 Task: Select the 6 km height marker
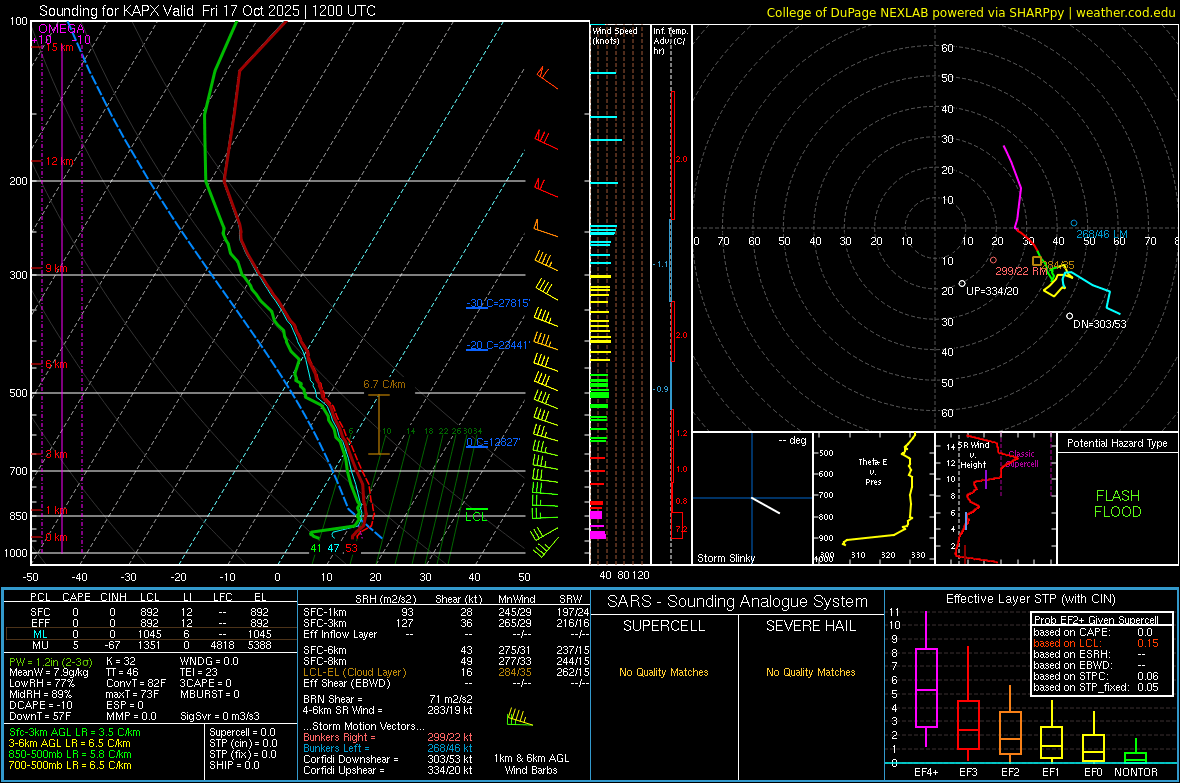point(56,364)
